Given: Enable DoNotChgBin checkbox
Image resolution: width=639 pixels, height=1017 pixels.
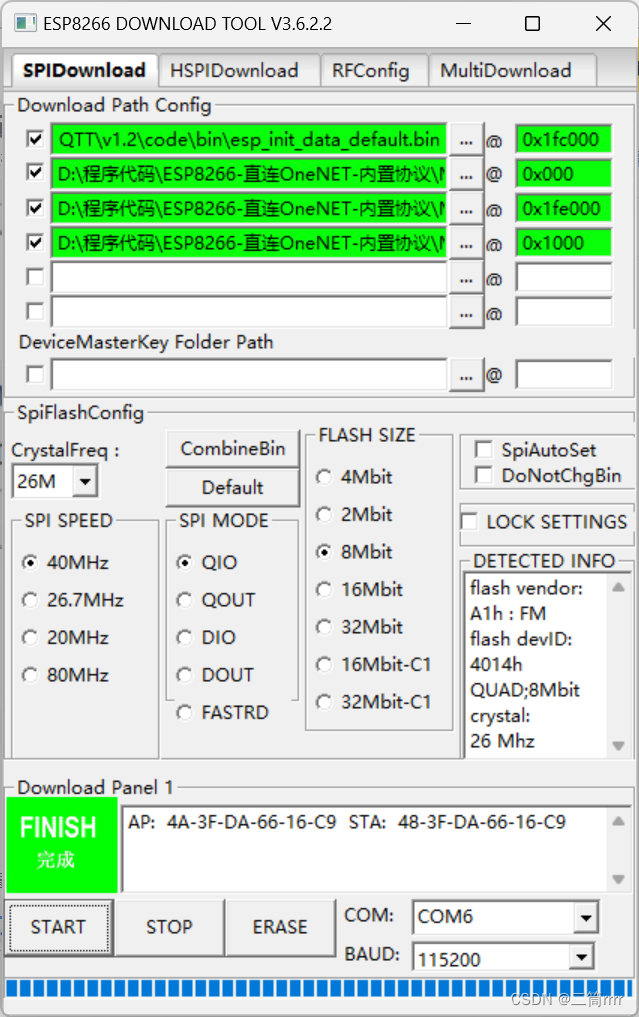Looking at the screenshot, I should pyautogui.click(x=483, y=475).
